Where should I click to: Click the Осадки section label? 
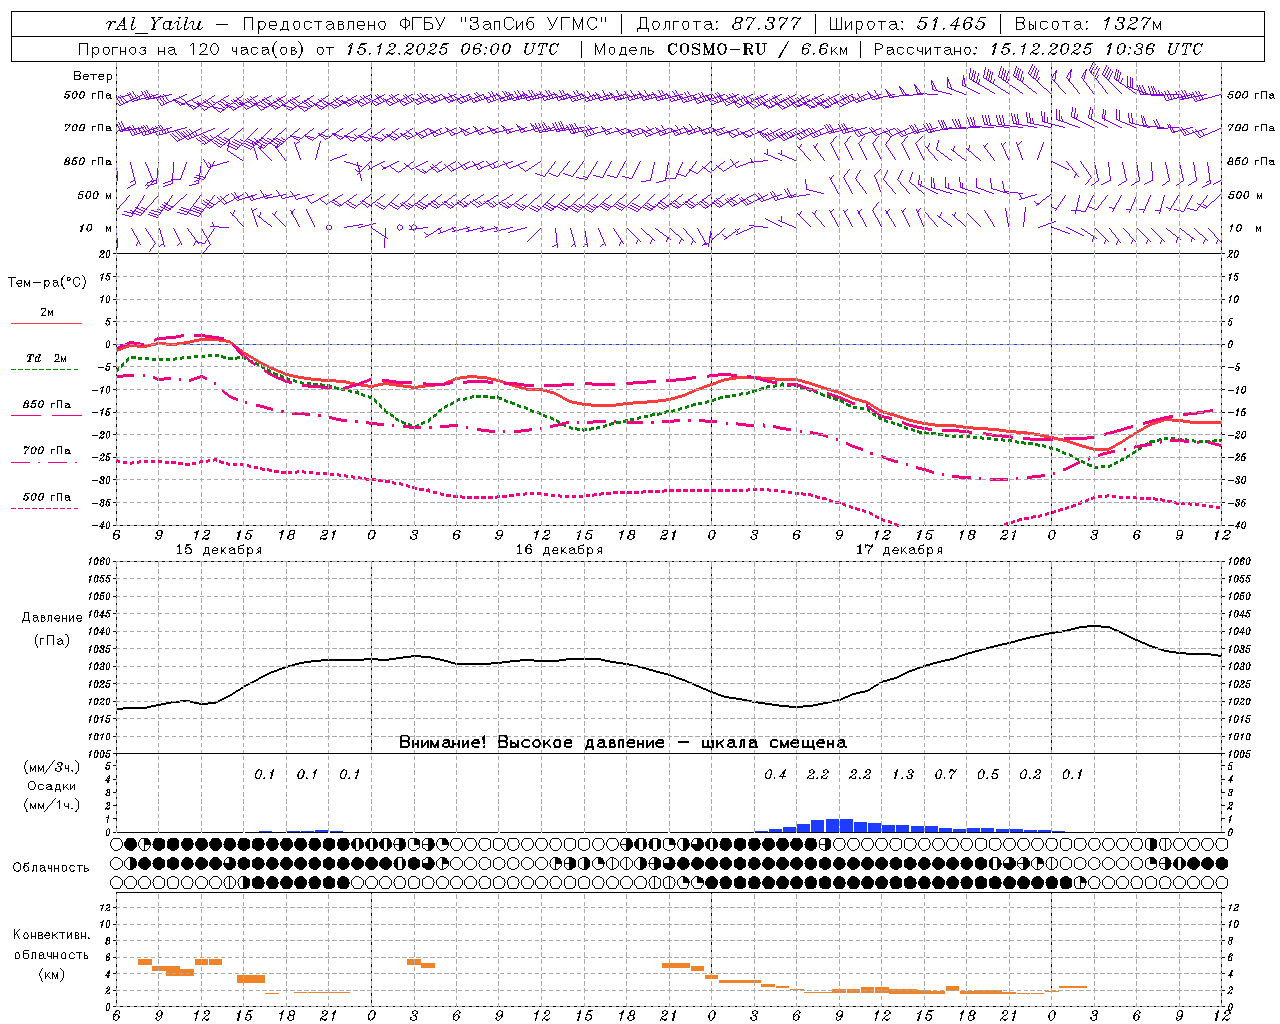point(52,786)
